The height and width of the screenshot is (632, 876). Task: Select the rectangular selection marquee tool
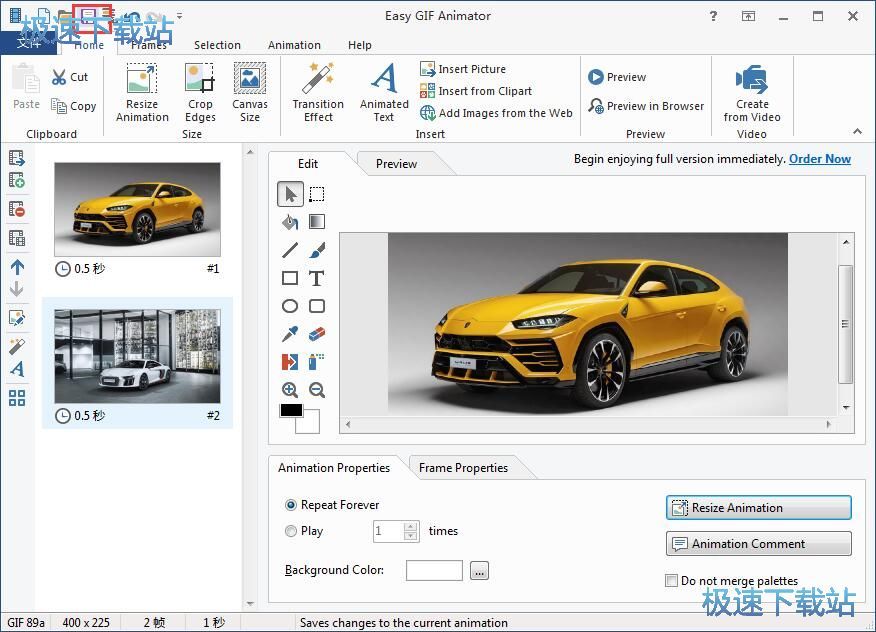[317, 194]
